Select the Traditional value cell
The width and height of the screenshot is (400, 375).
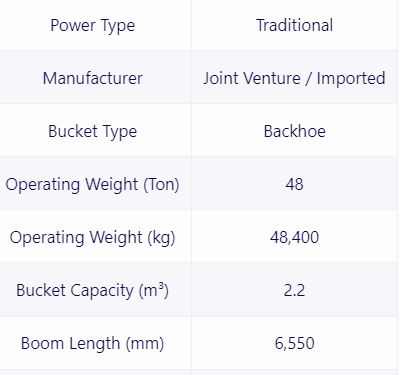point(294,25)
